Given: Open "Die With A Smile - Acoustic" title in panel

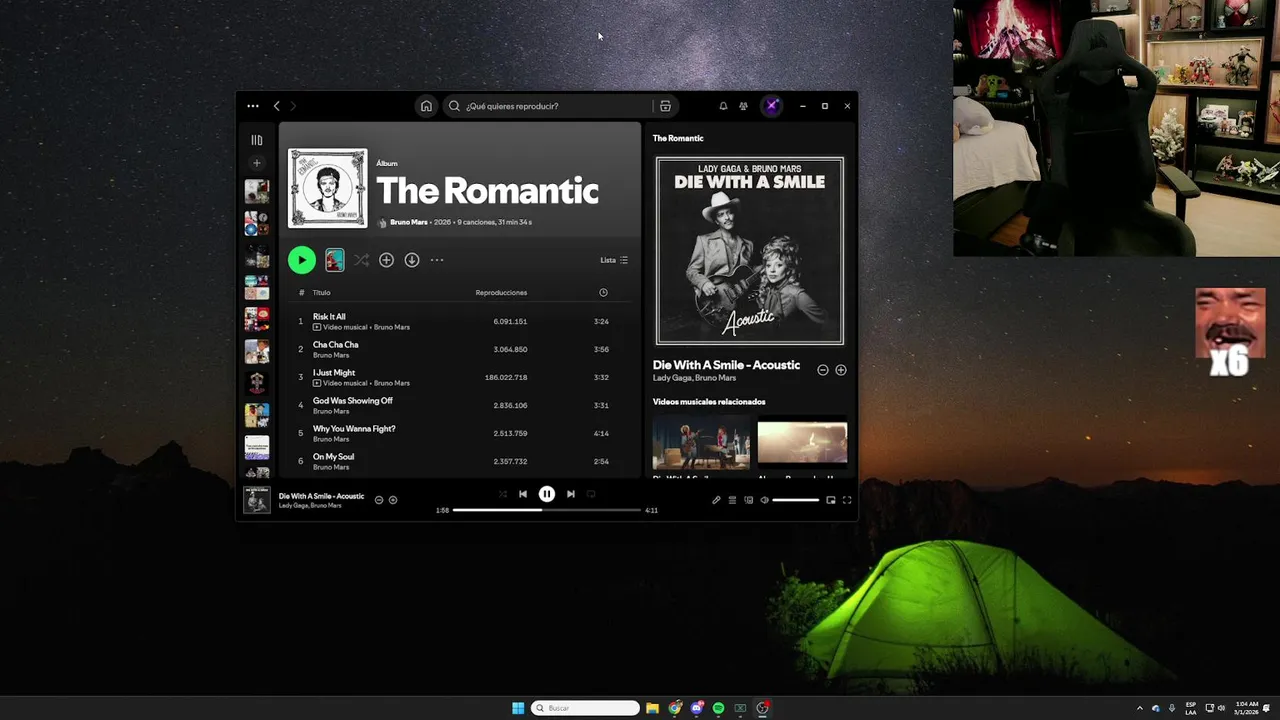Looking at the screenshot, I should coord(726,365).
